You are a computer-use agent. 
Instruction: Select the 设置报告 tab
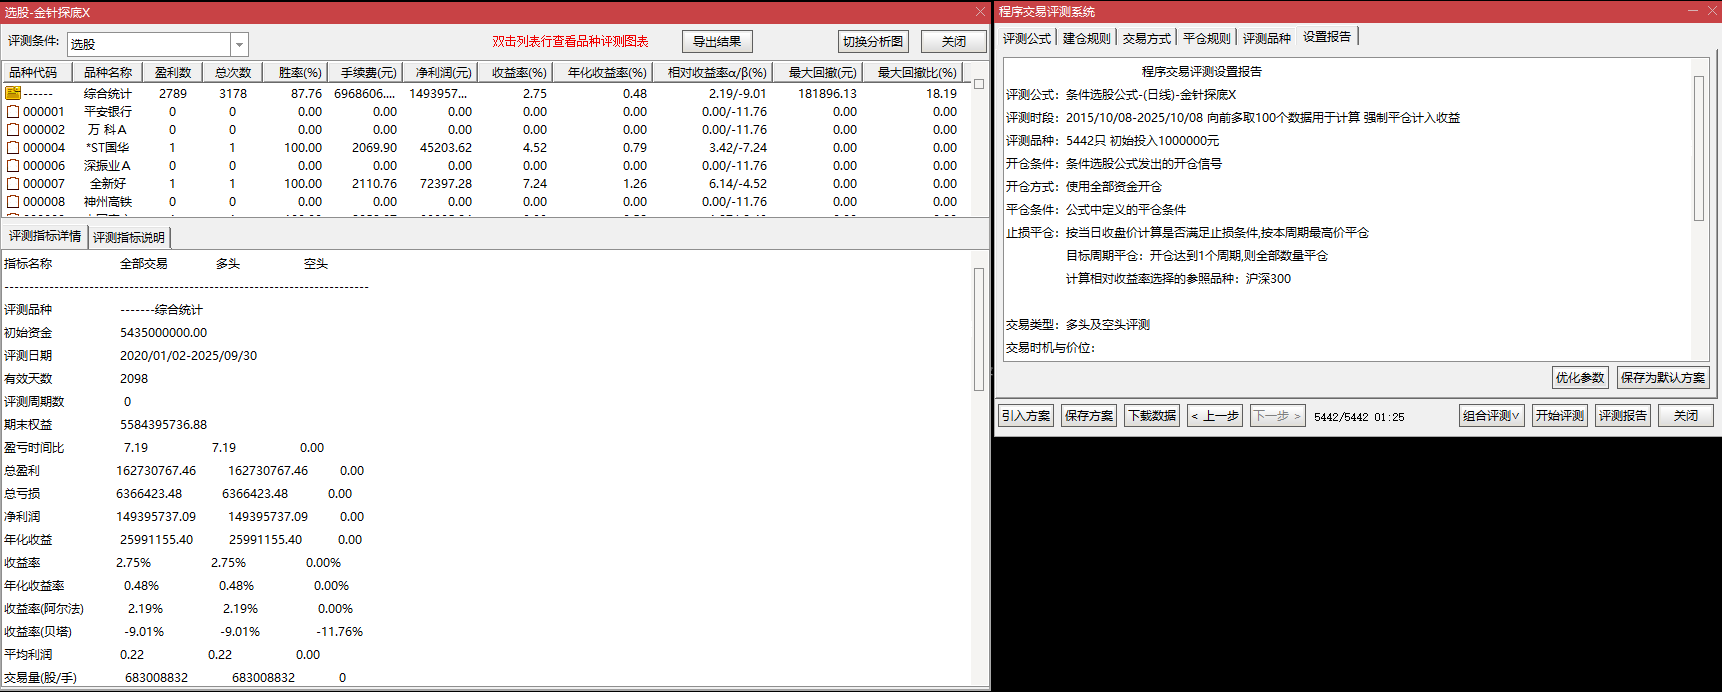click(1327, 37)
